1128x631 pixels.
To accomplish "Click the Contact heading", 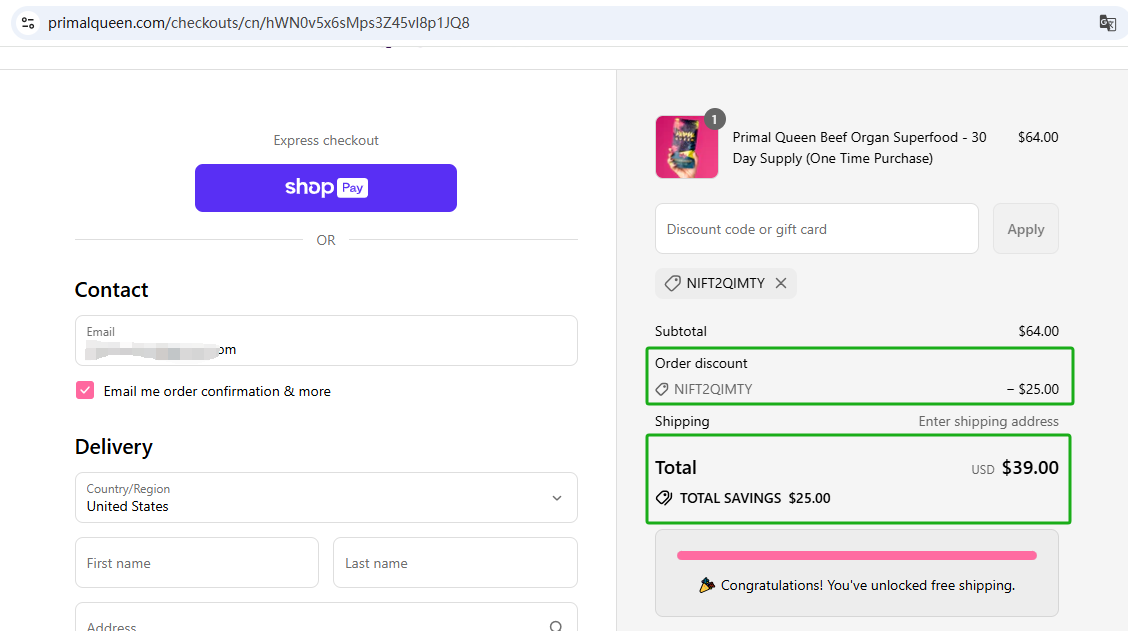I will coord(112,290).
